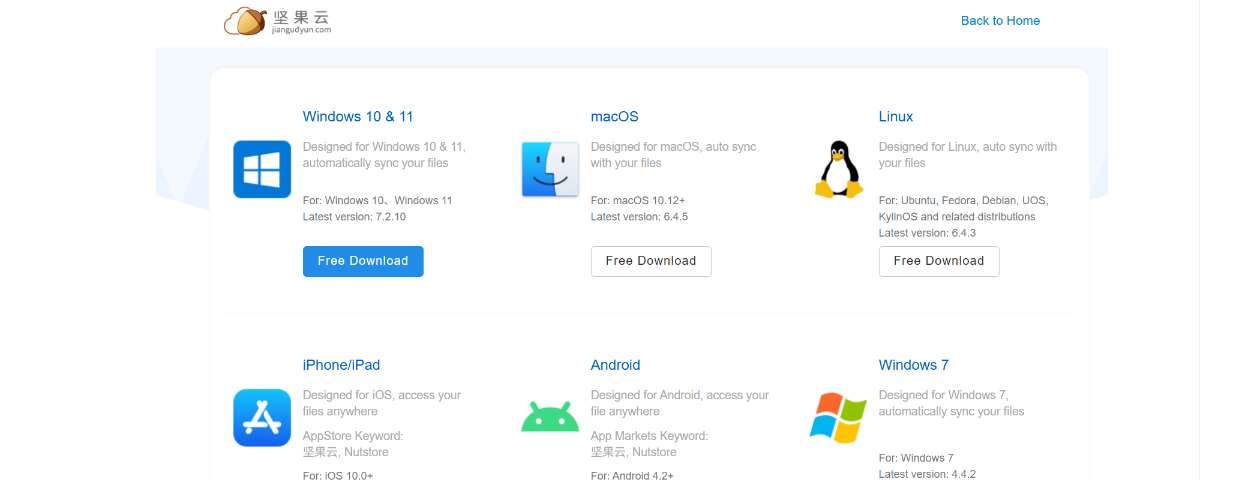Image resolution: width=1242 pixels, height=480 pixels.
Task: Select the Linux title link
Action: click(x=896, y=117)
